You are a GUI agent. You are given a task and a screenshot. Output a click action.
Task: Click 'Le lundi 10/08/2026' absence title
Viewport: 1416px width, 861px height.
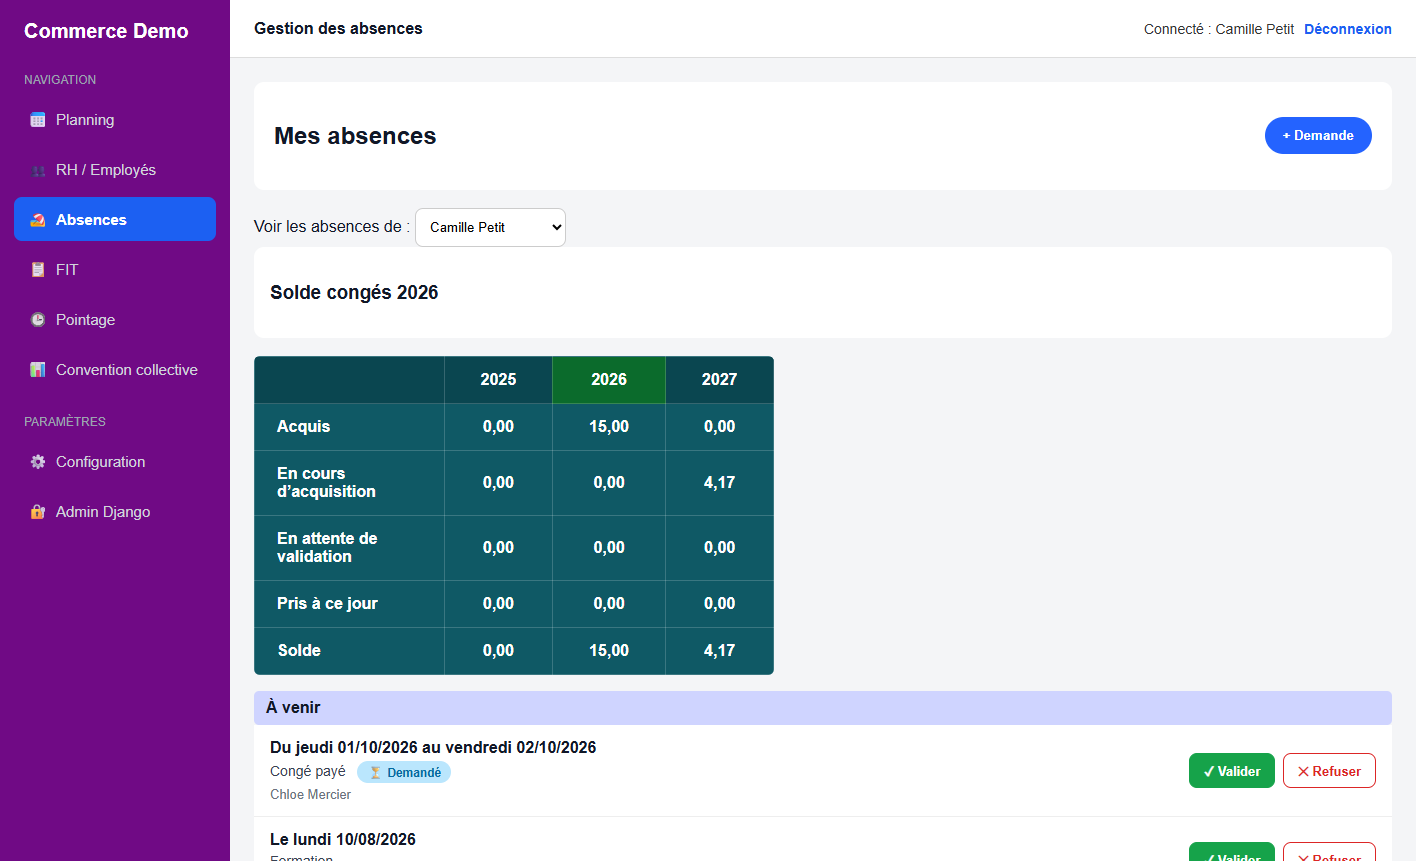point(343,839)
